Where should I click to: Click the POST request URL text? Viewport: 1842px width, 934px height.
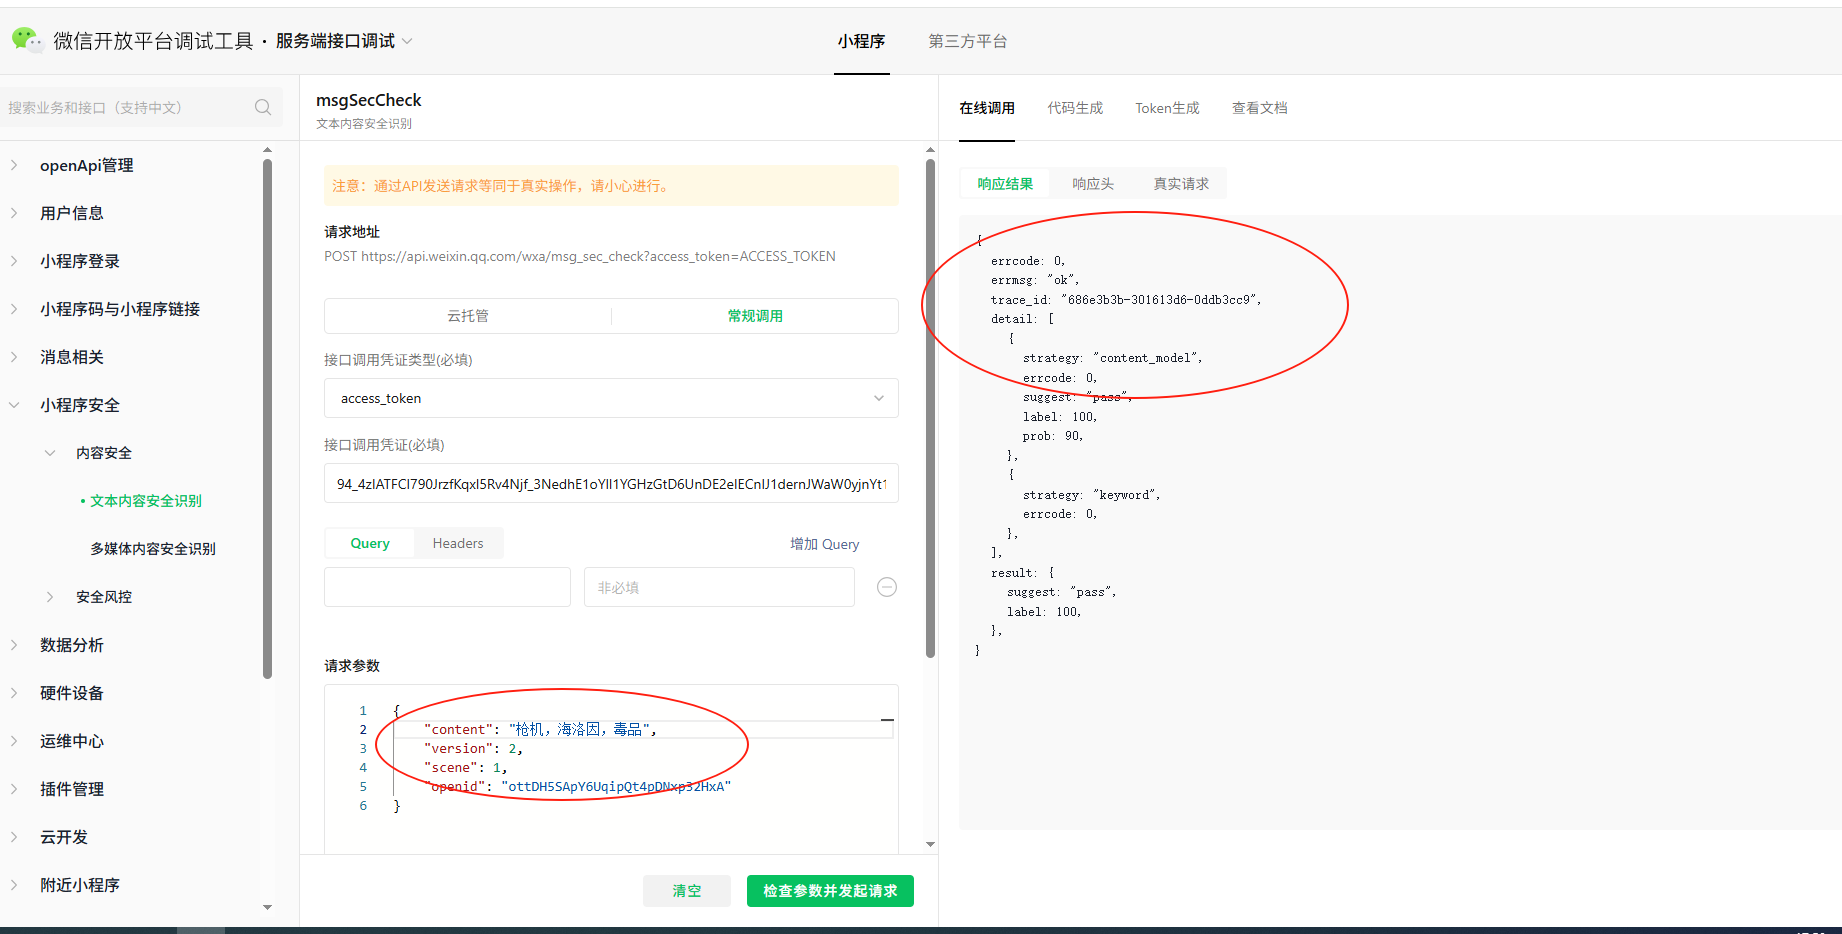tap(580, 256)
